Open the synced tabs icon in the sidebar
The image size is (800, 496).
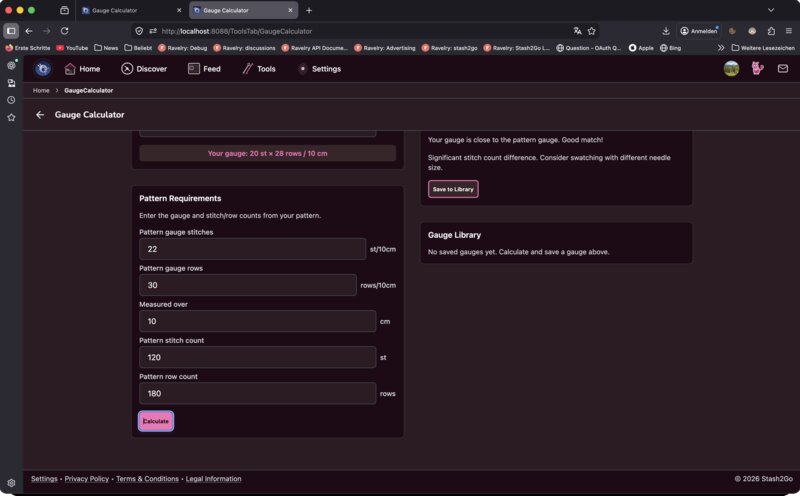tap(11, 83)
